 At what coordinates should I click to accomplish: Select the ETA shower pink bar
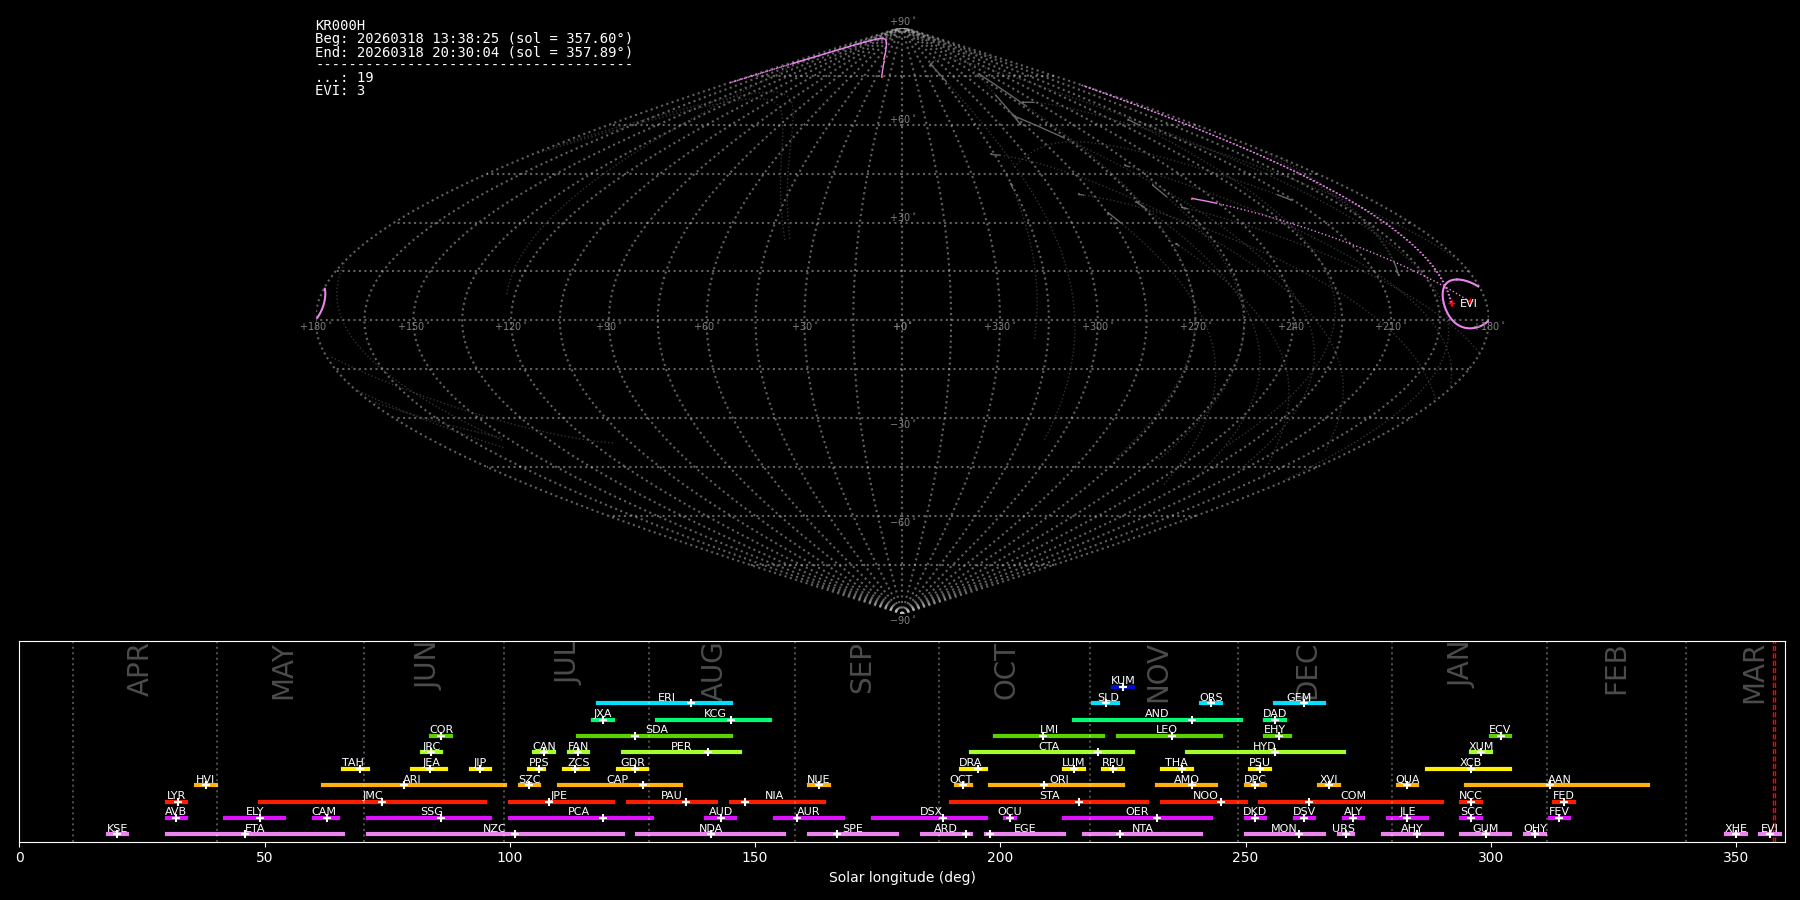click(x=255, y=834)
